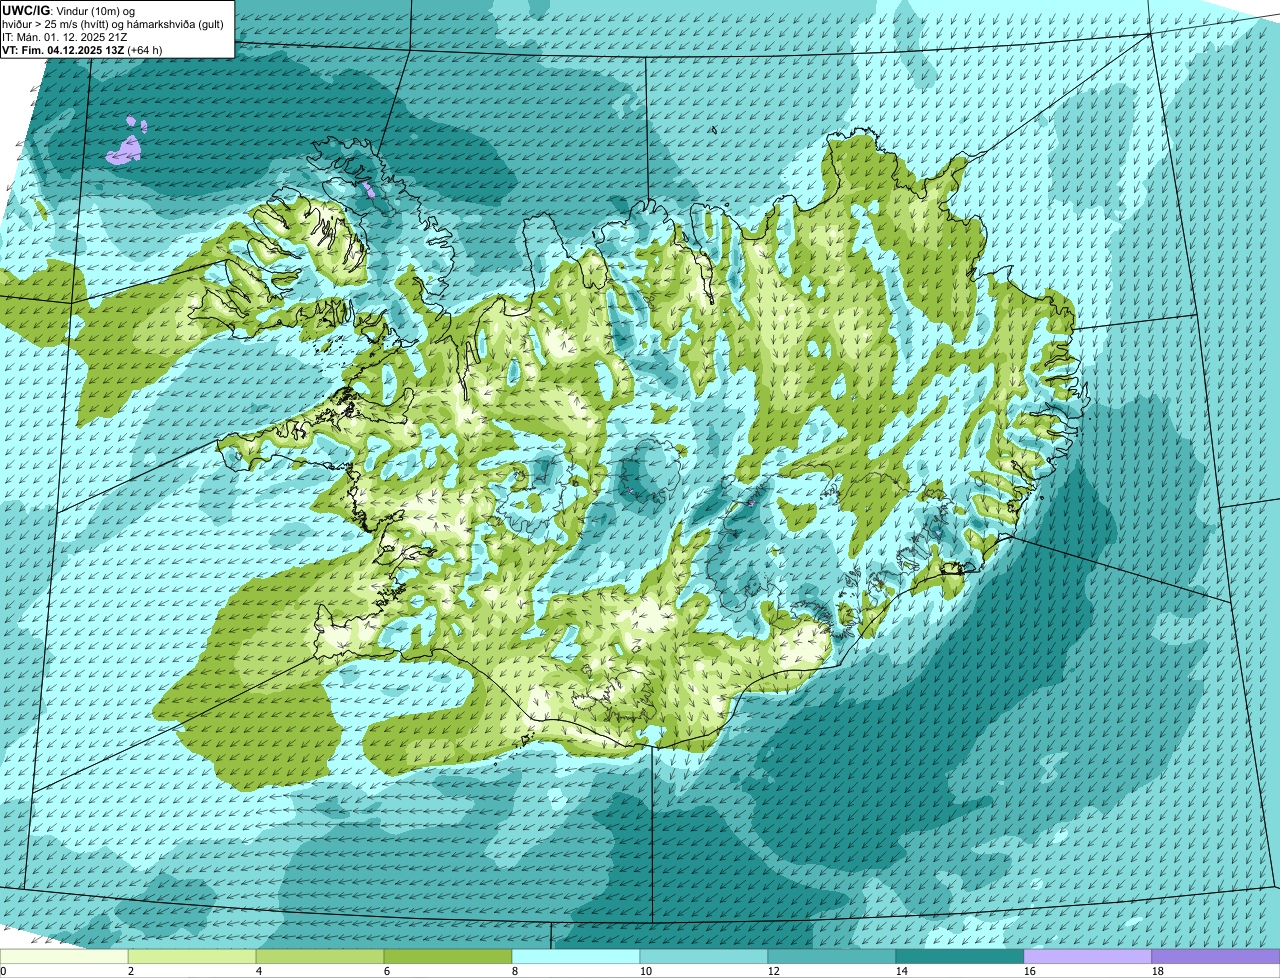Click the "16" label on the wind scale

[x=1029, y=971]
